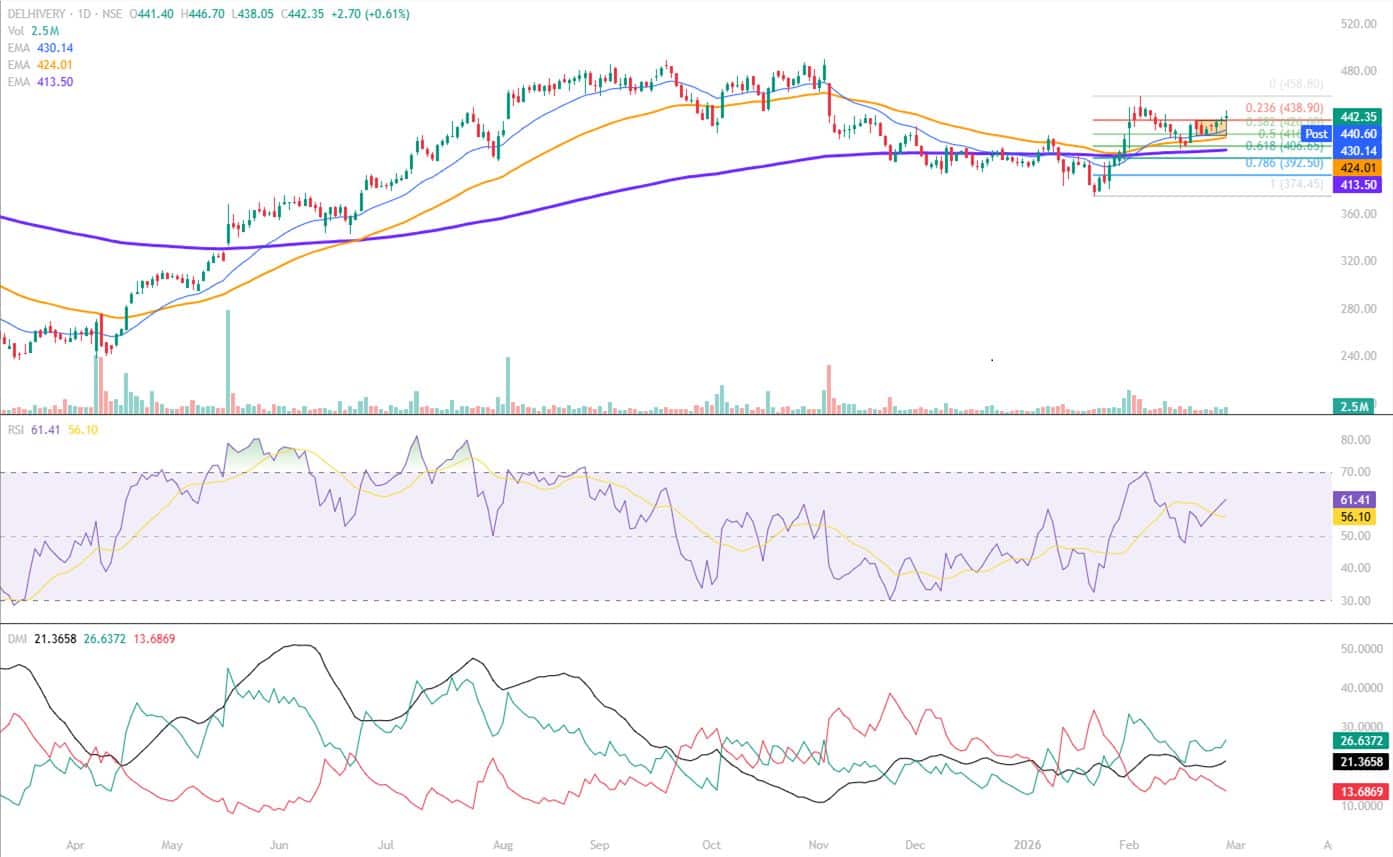Click the orange 424.01 EMA axis label

point(1358,168)
